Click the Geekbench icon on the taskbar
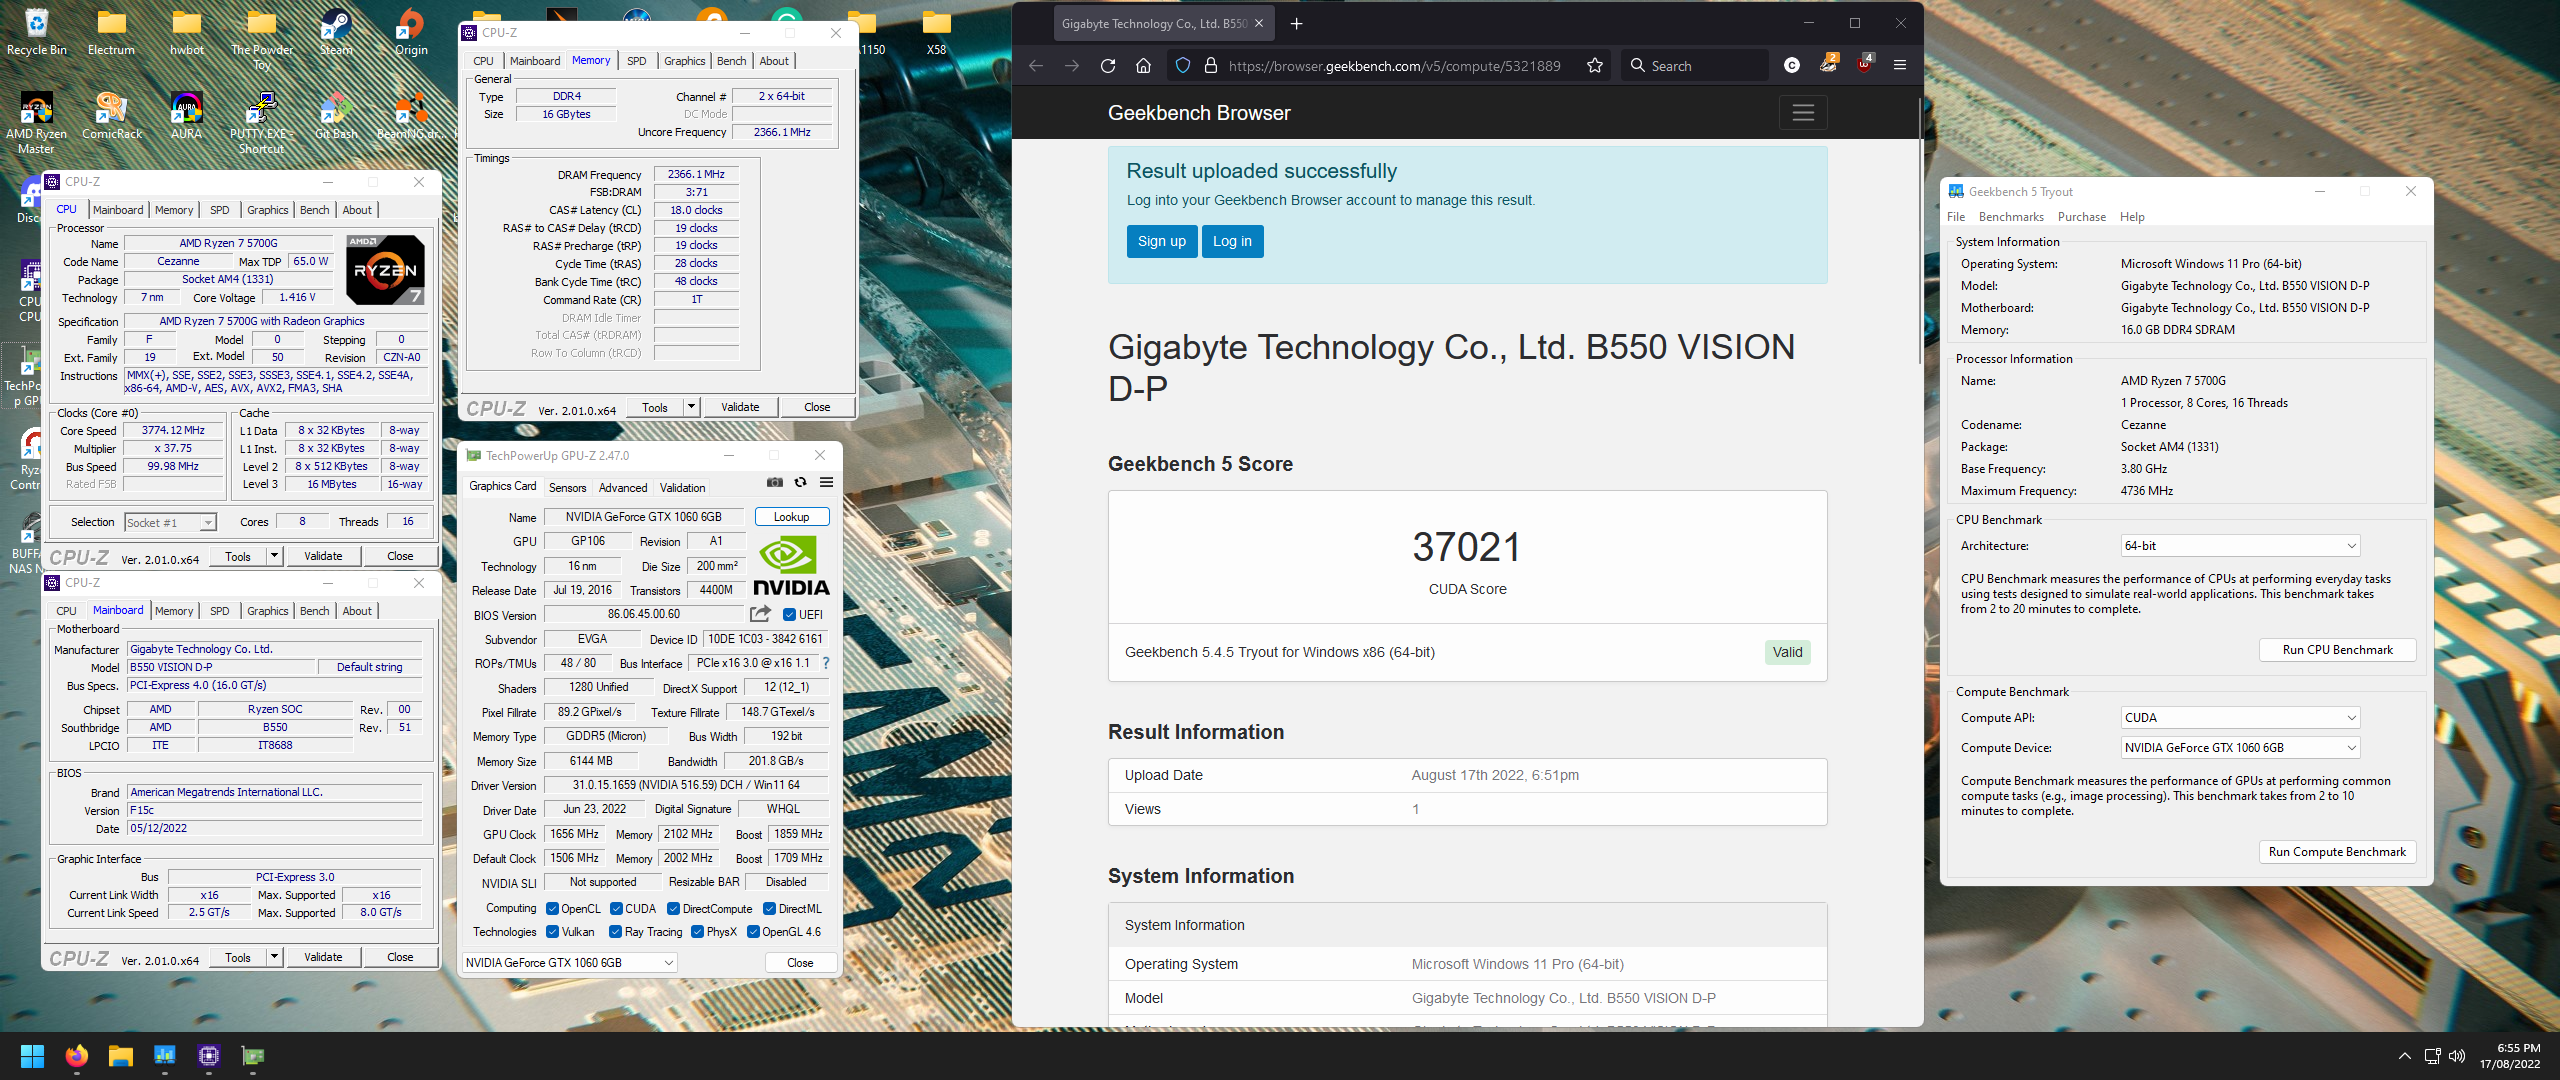2560x1080 pixels. point(165,1056)
